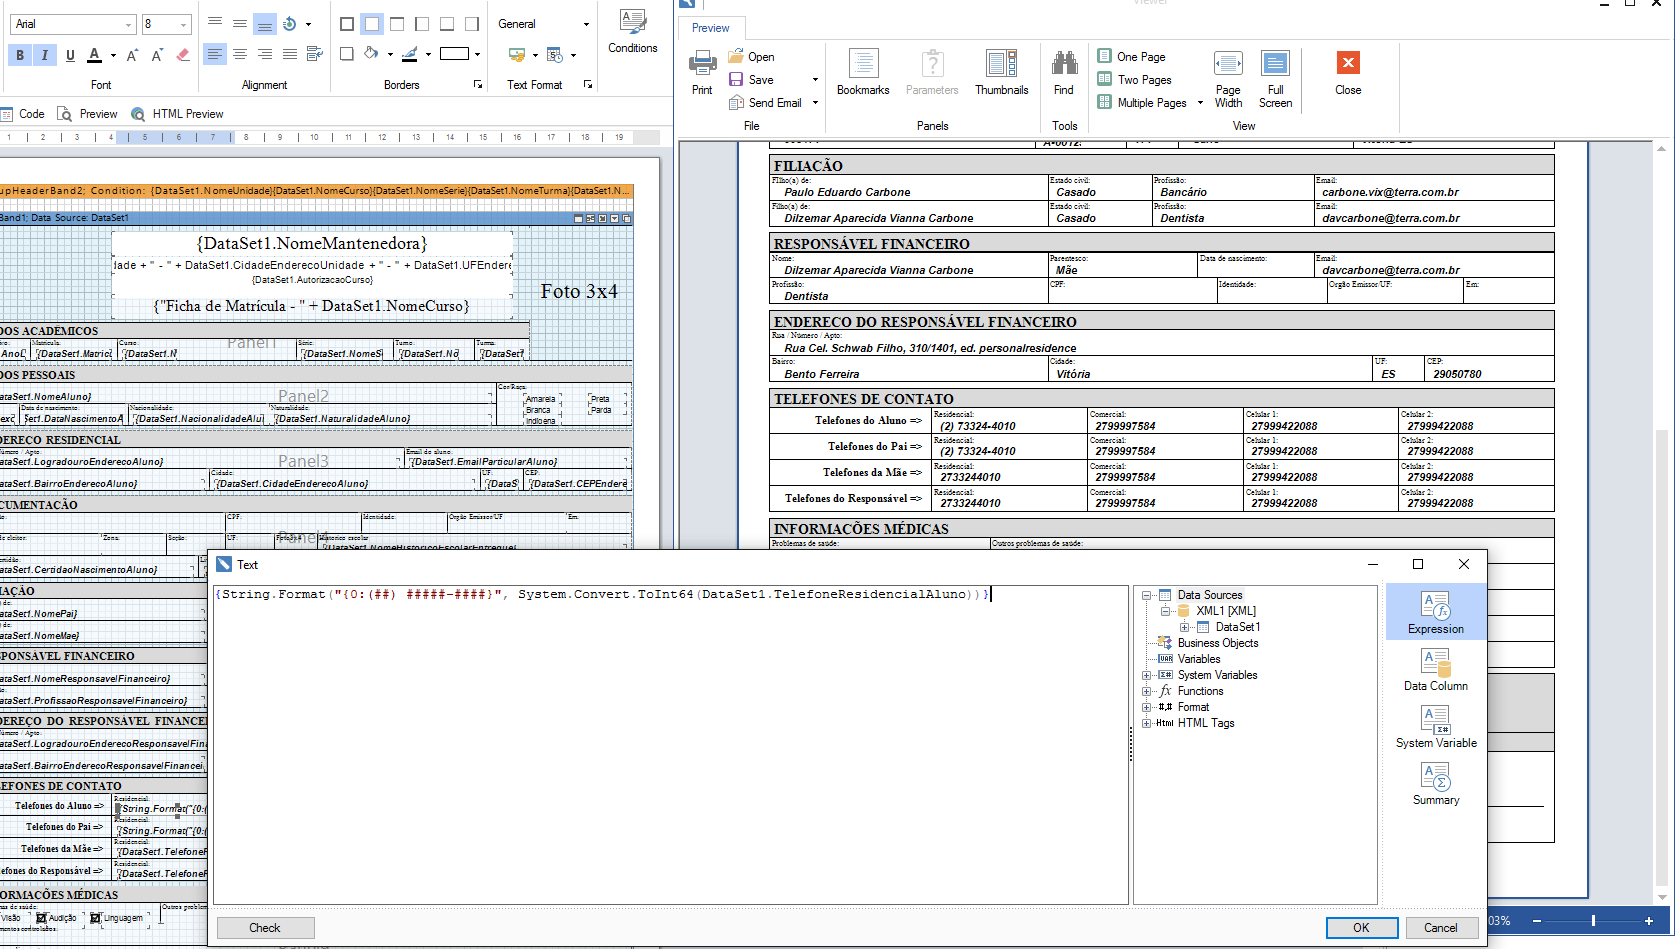Toggle italic formatting in Font group

[45, 55]
